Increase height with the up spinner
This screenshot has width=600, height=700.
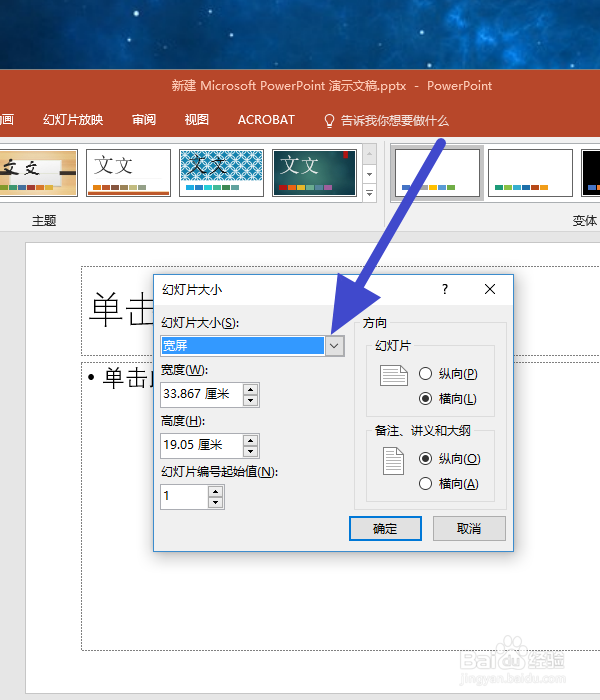click(x=250, y=440)
